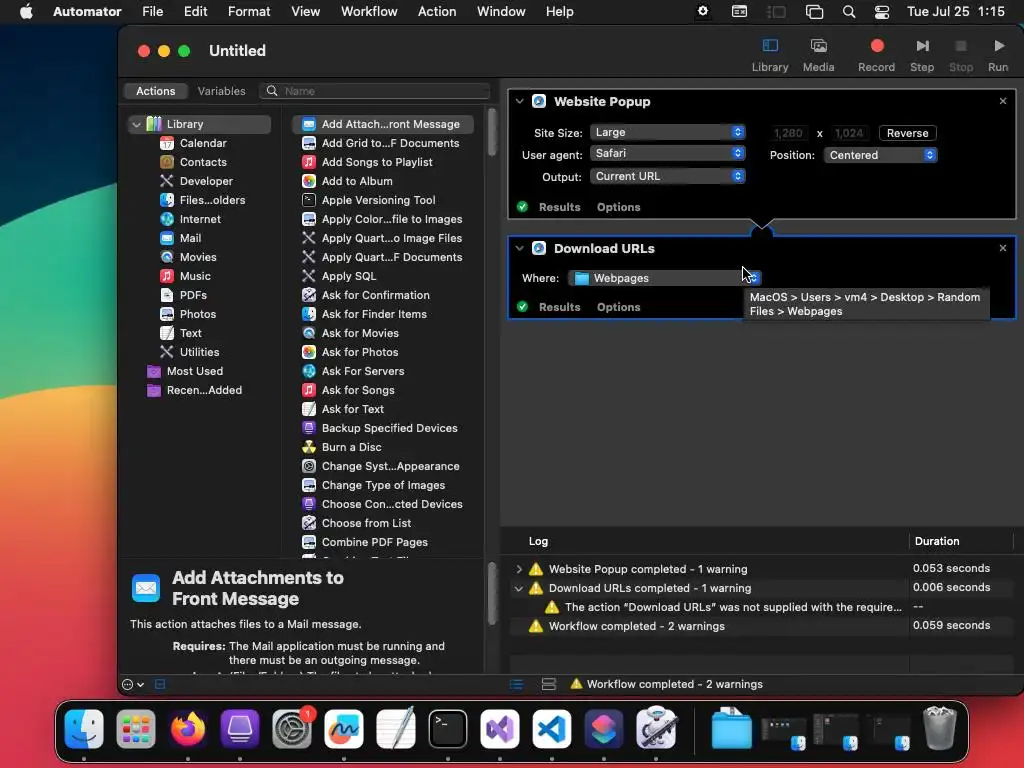Screen dimensions: 1024x768
Task: Run the workflow
Action: (998, 55)
